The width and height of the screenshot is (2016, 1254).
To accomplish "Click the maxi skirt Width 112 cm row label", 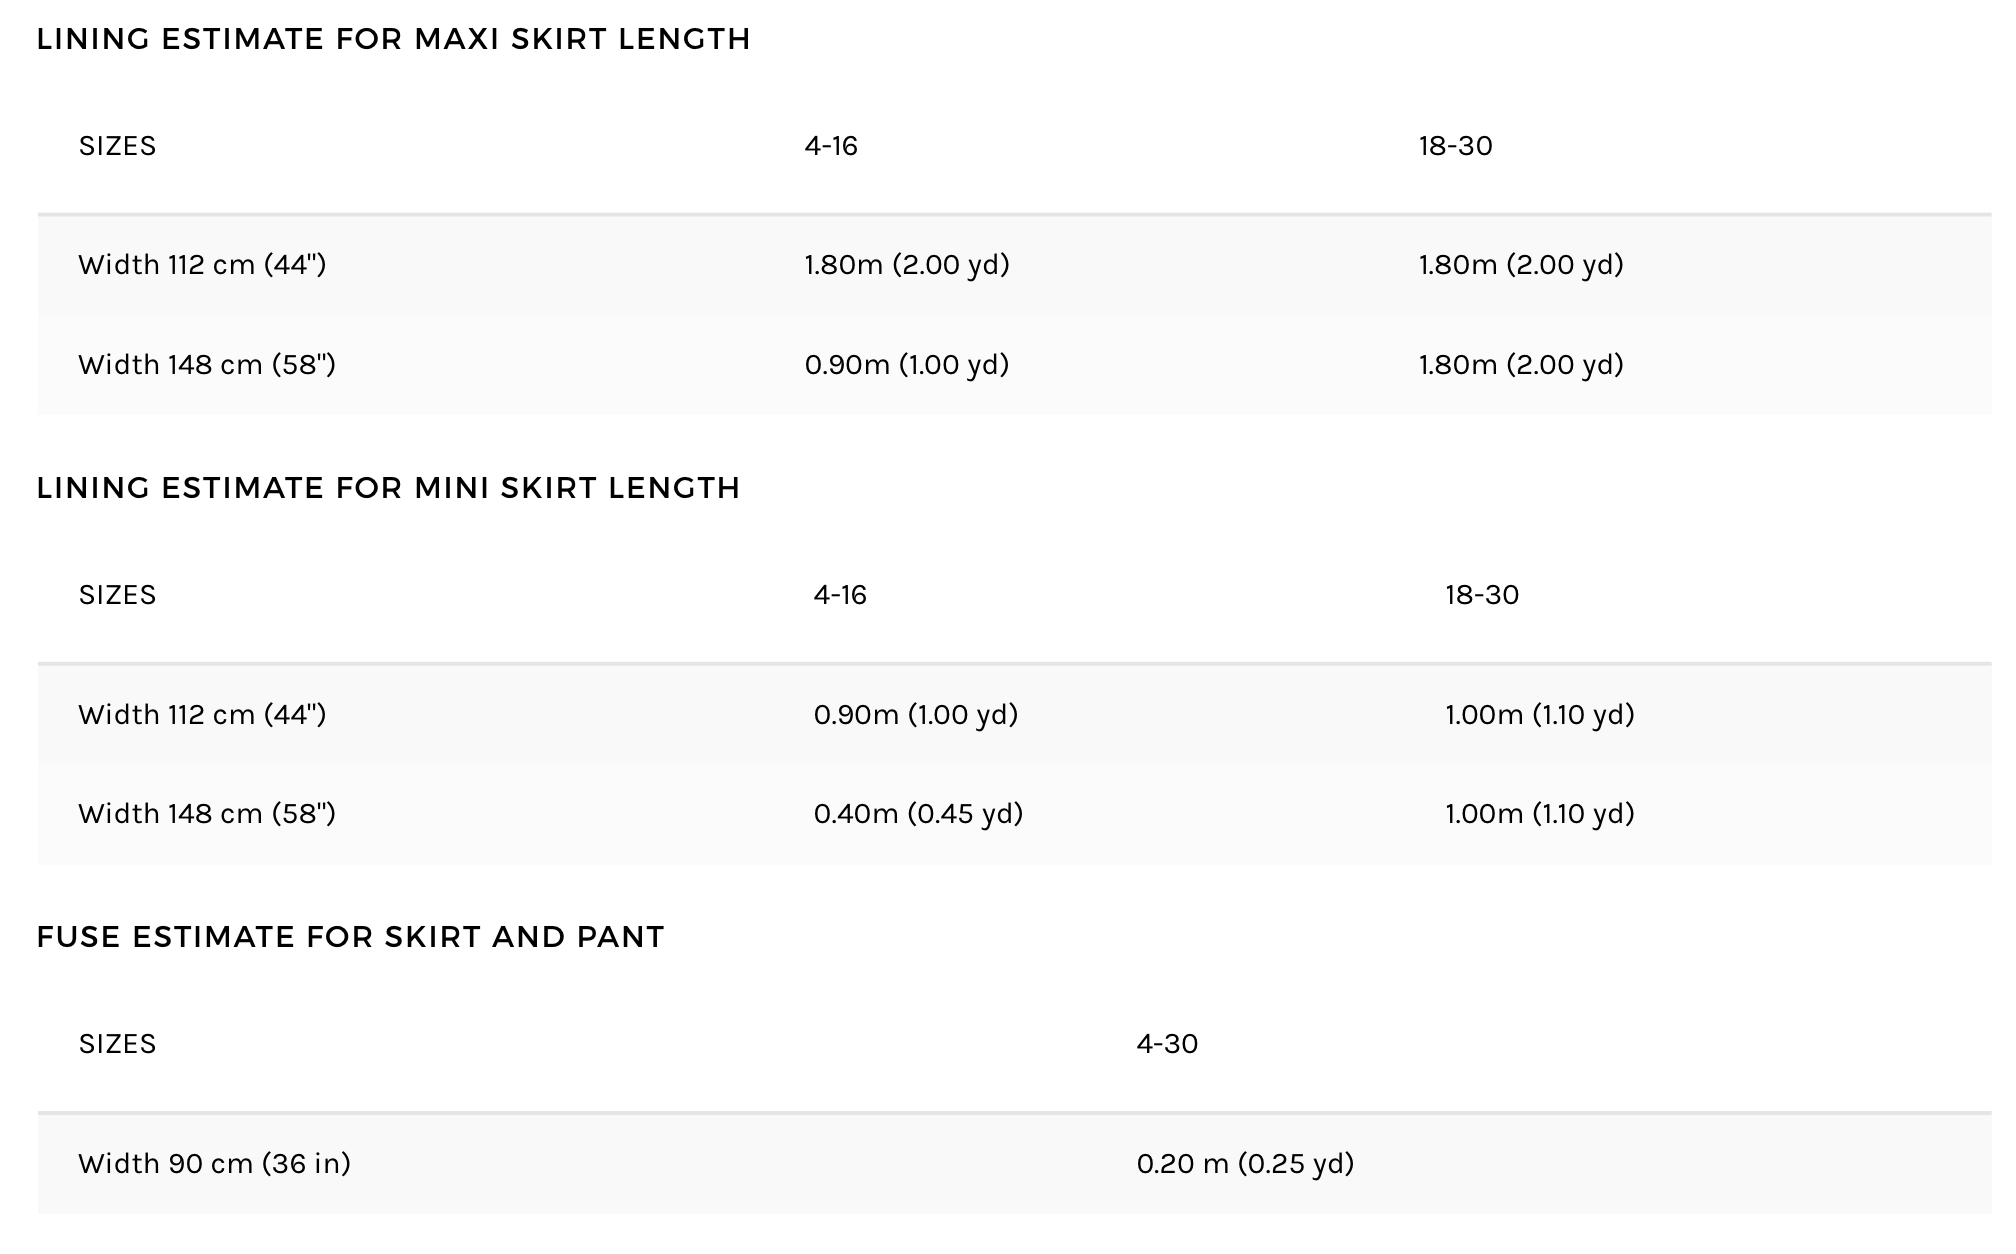I will [202, 265].
